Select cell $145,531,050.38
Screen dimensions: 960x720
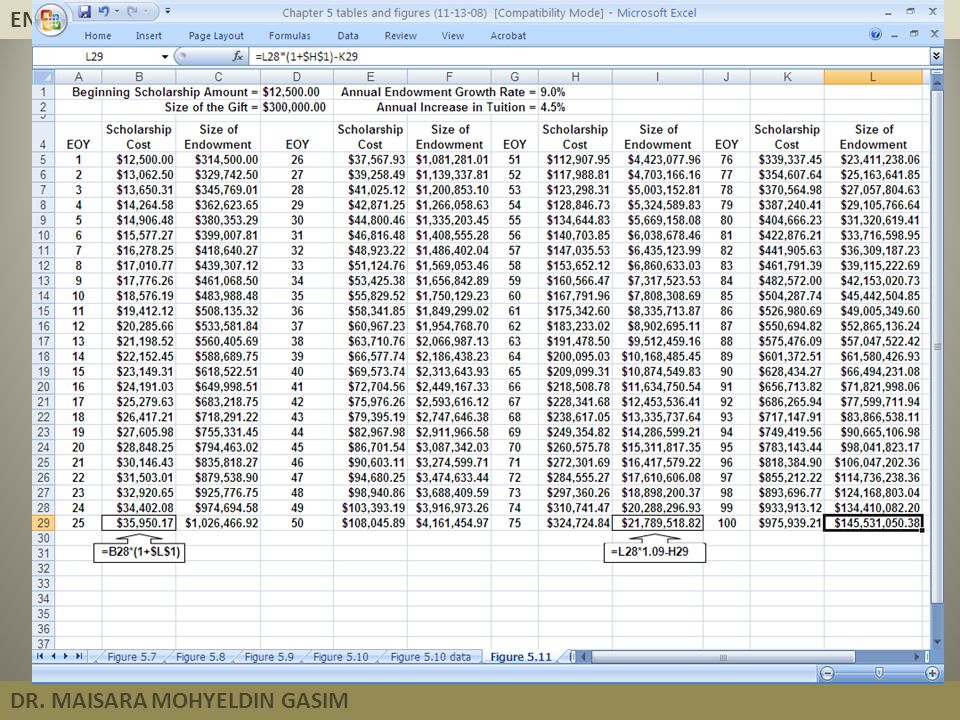[873, 523]
